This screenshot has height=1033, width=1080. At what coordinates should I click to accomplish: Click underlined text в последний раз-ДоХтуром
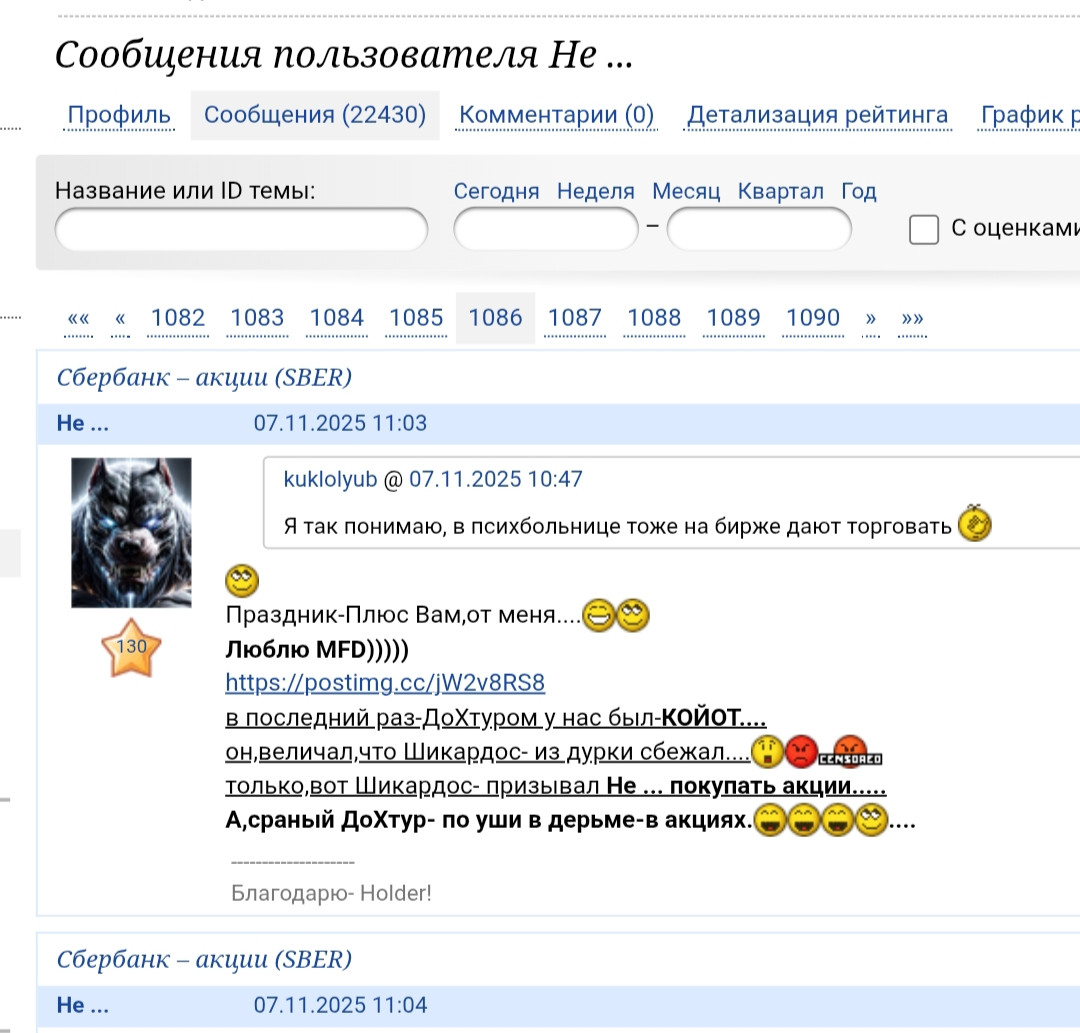click(383, 718)
